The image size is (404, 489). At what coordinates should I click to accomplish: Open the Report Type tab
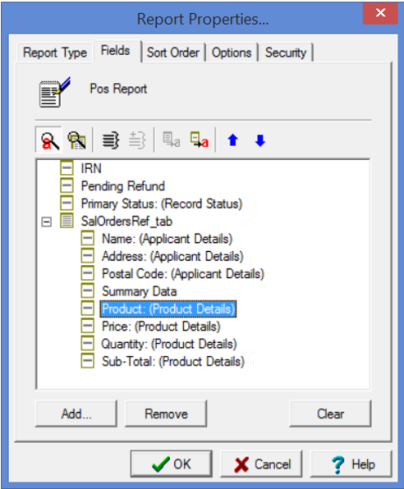[55, 52]
